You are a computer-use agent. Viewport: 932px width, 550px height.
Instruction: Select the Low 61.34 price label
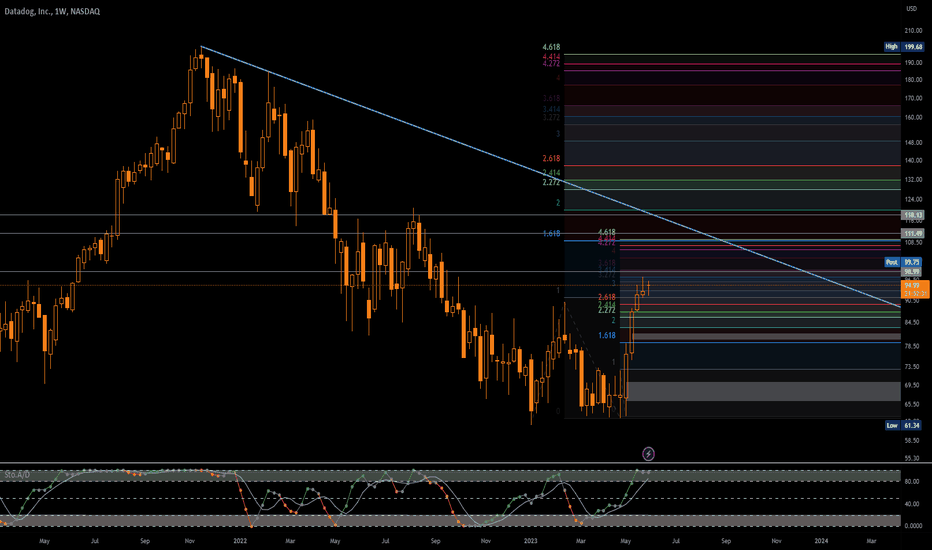pyautogui.click(x=903, y=425)
